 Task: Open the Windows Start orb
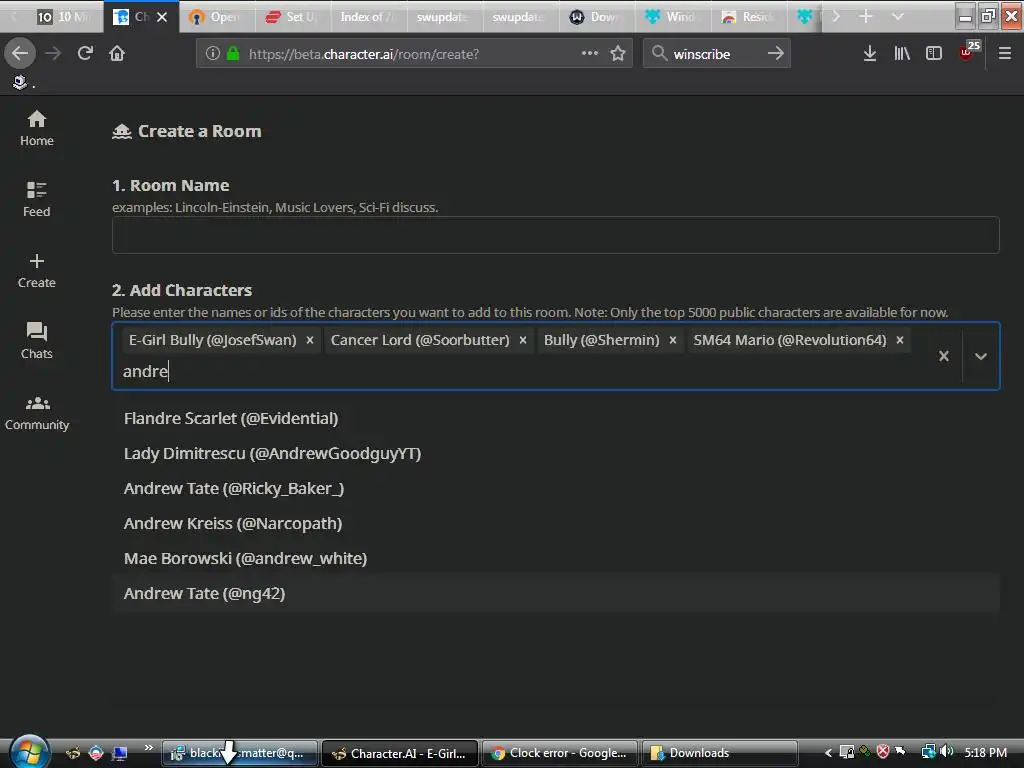(29, 752)
